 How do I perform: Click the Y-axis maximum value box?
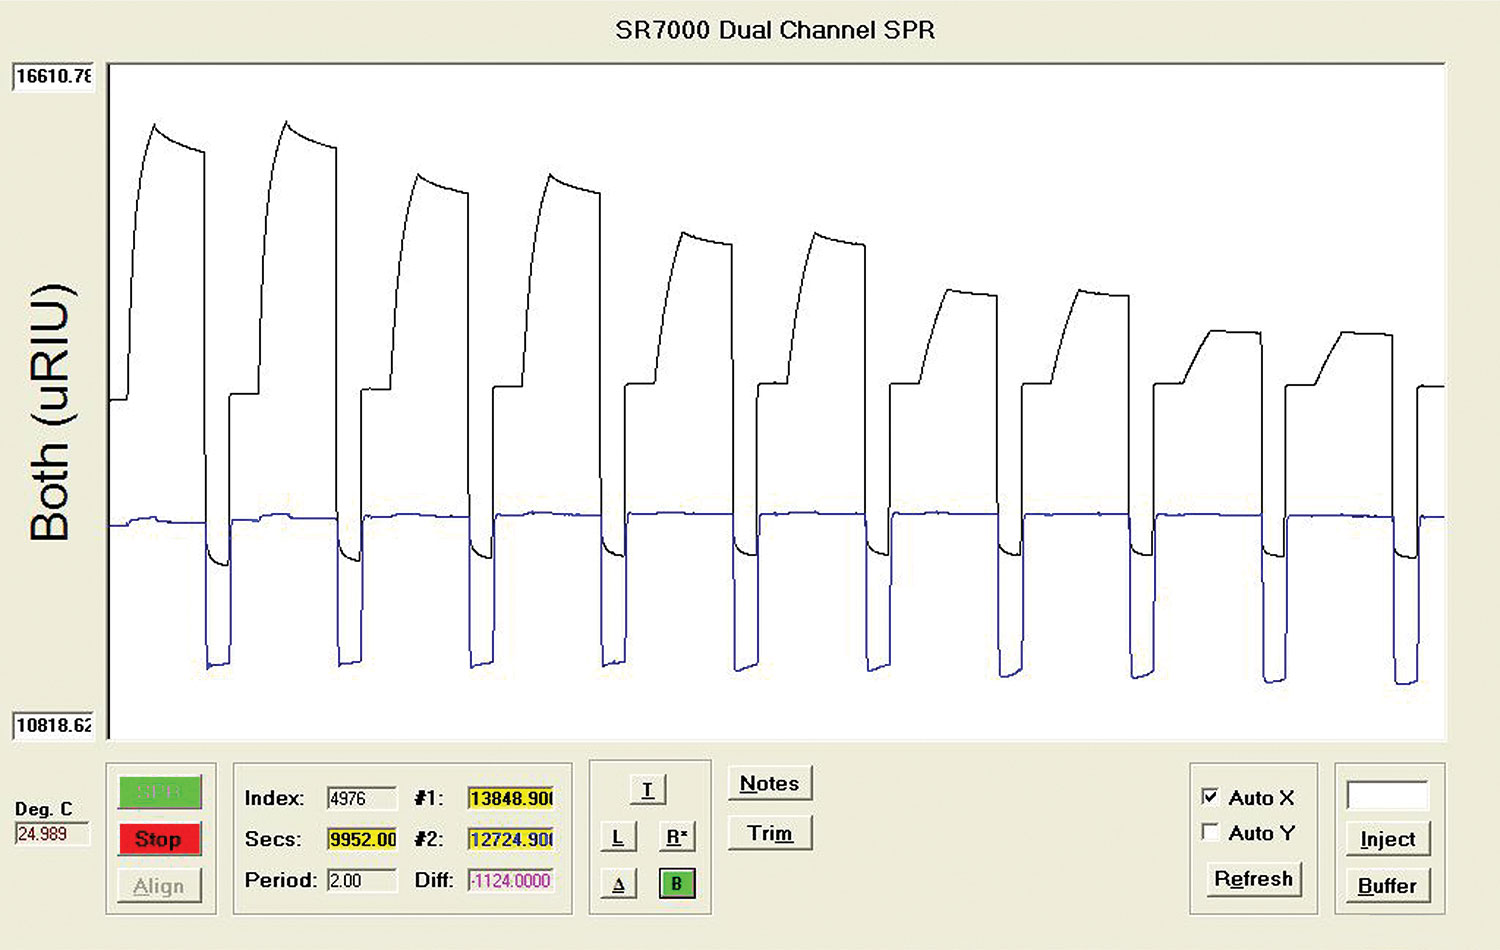click(x=53, y=76)
